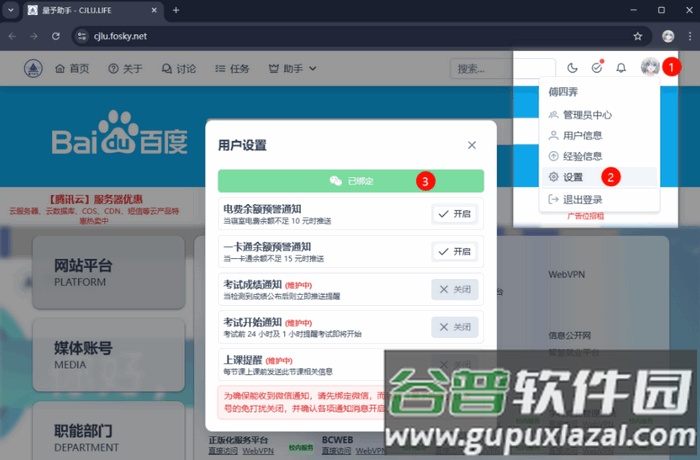The width and height of the screenshot is (700, 460).
Task: Select 设置 from the user menu
Action: 573,177
